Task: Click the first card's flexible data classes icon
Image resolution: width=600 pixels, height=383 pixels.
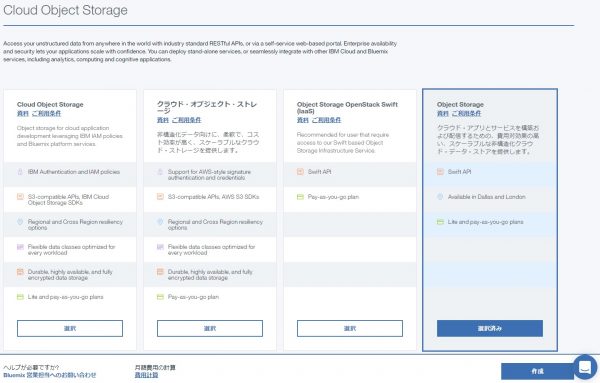Action: coord(20,247)
